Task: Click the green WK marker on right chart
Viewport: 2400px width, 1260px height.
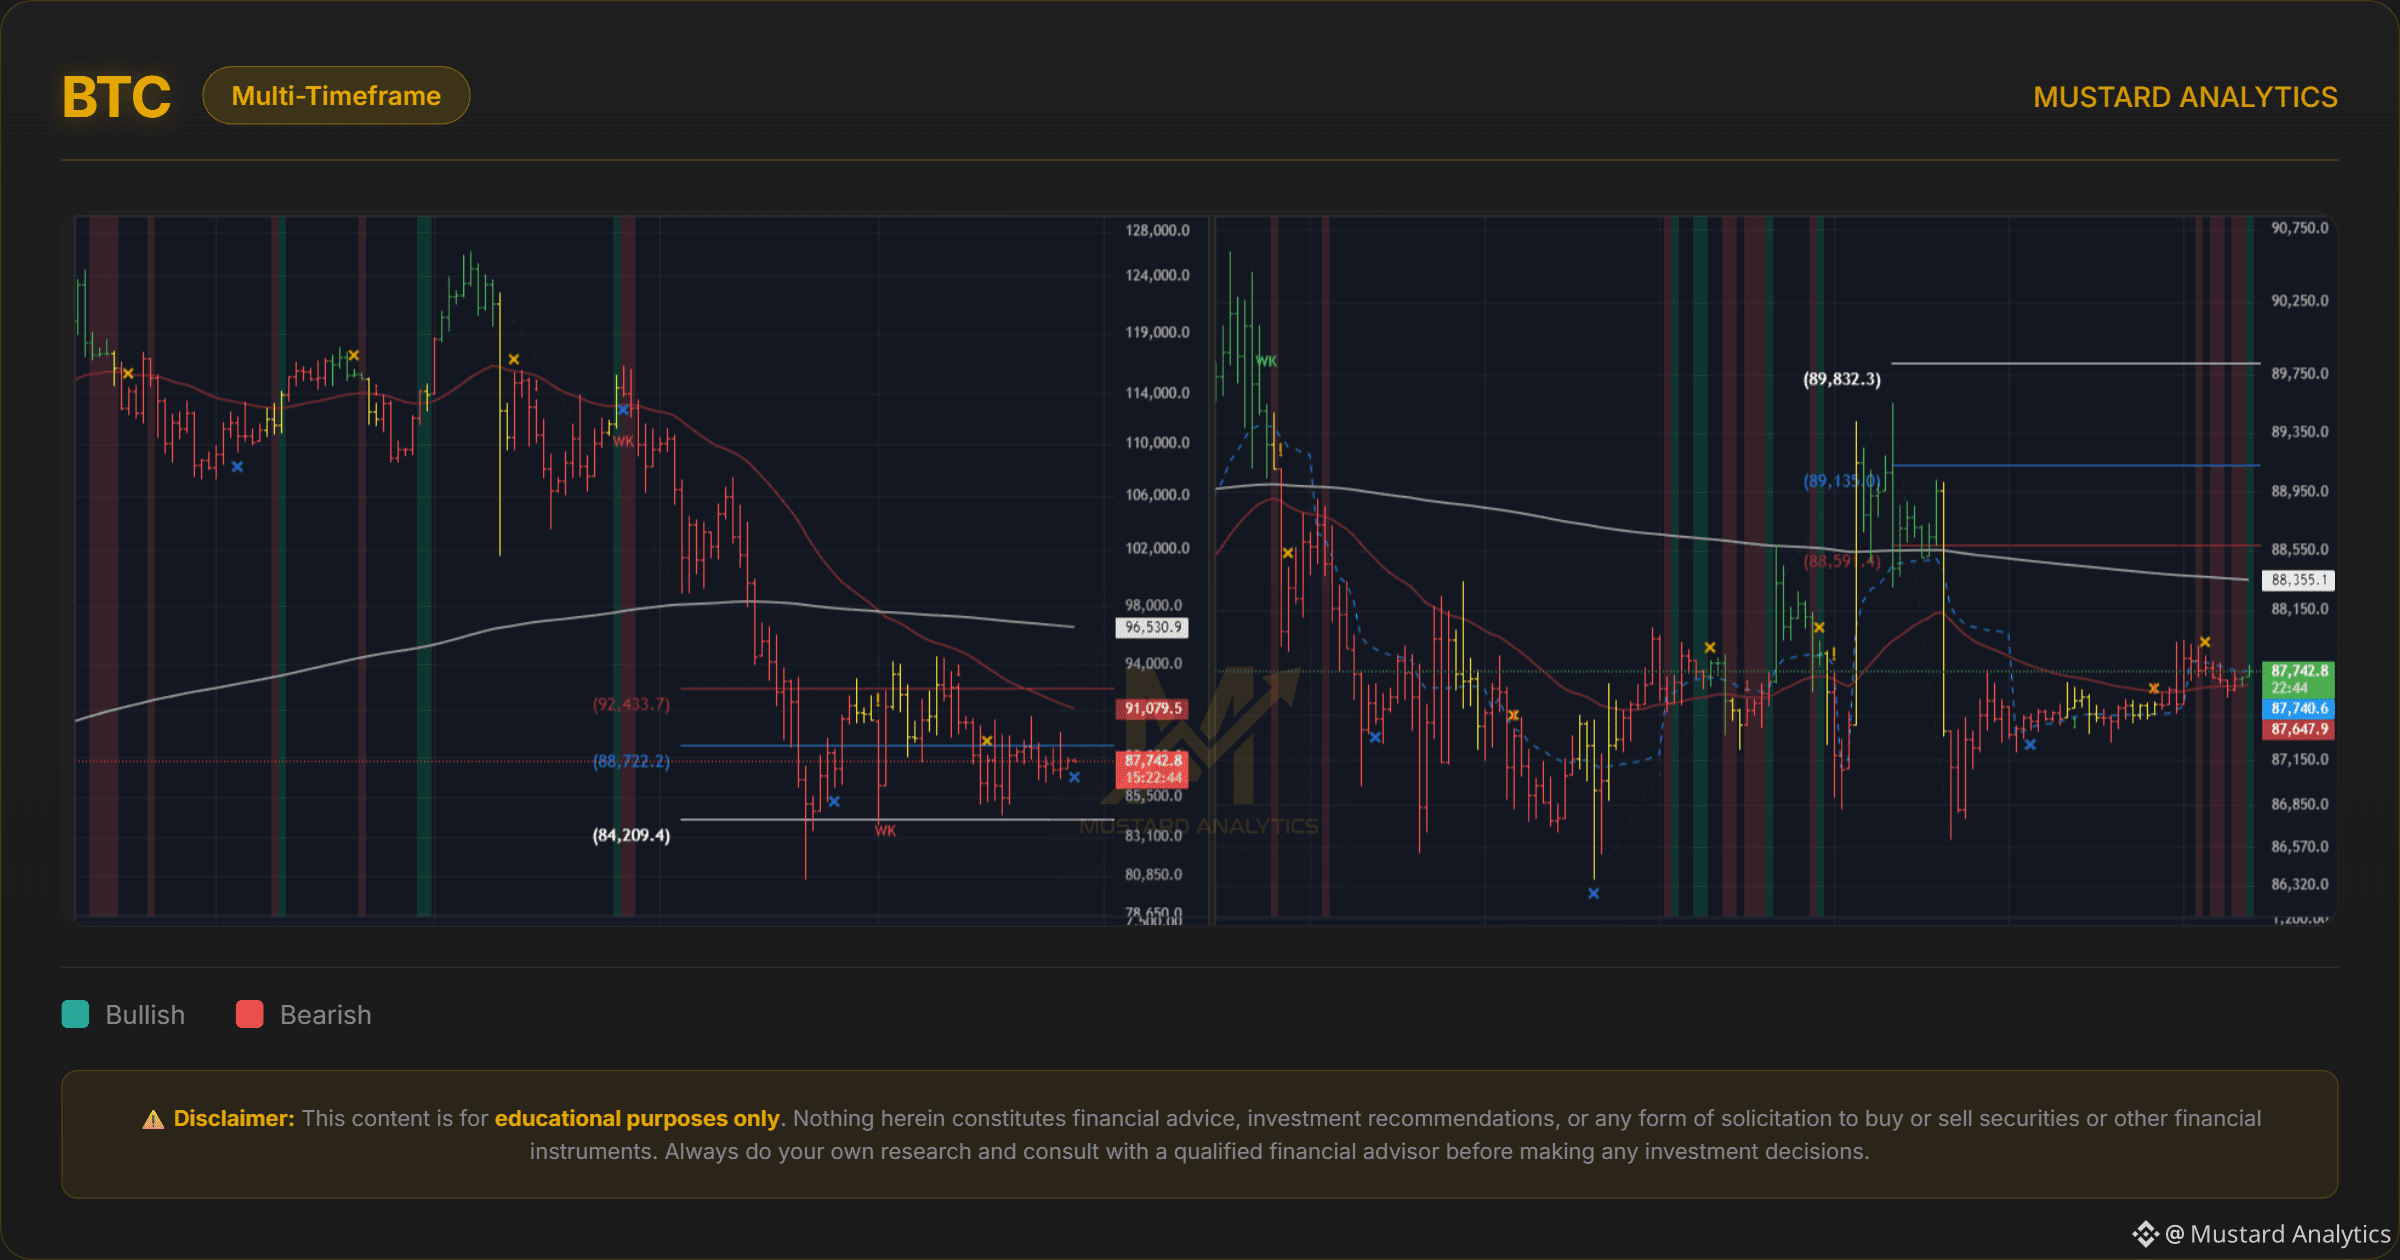Action: (x=1266, y=361)
